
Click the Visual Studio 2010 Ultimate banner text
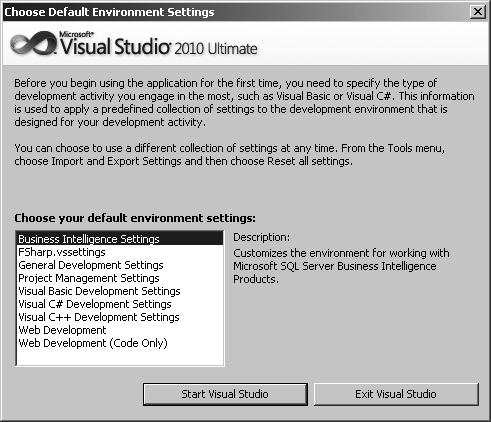pos(159,46)
